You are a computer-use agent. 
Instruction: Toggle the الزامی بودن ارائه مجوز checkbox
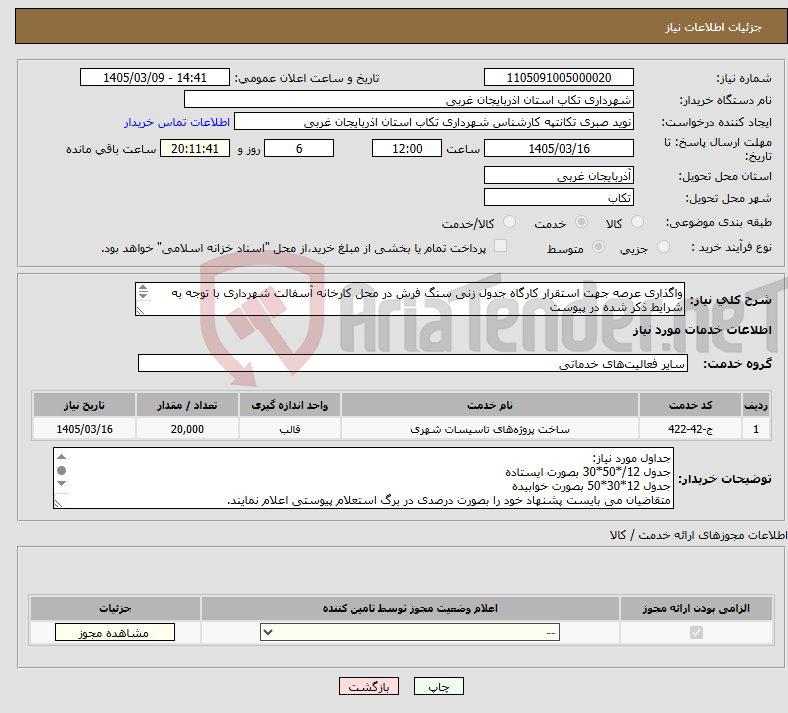697,632
